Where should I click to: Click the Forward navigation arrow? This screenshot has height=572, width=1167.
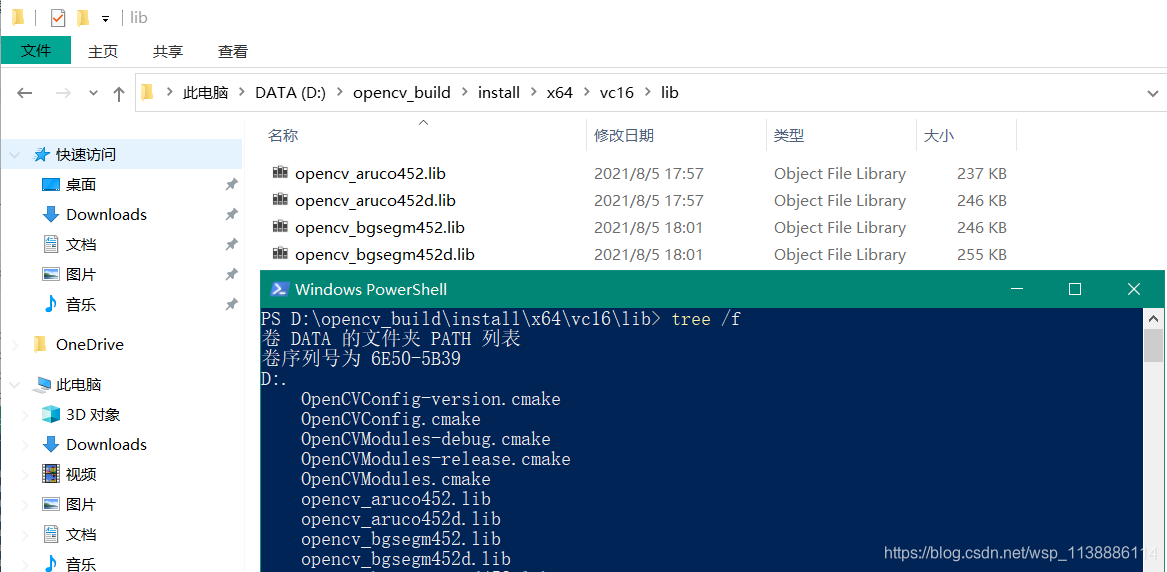64,93
